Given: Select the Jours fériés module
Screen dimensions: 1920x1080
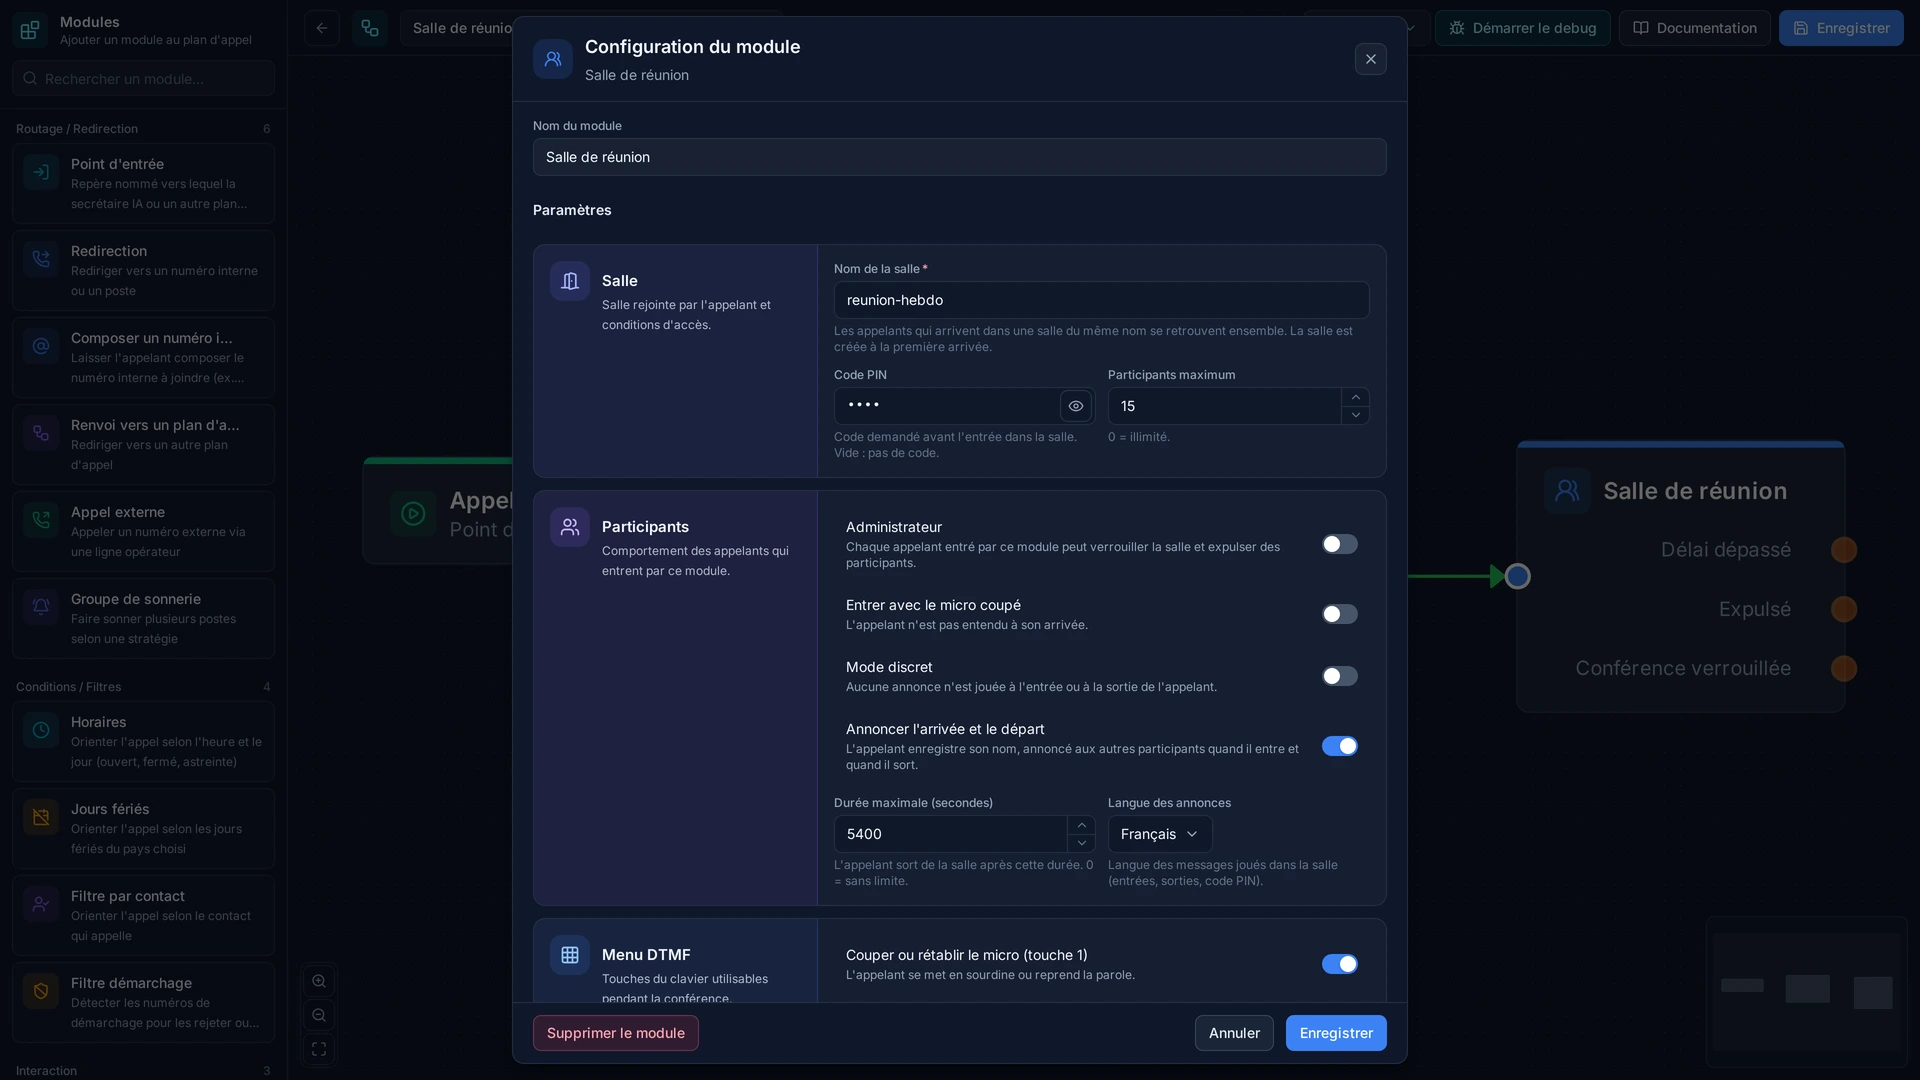Looking at the screenshot, I should click(x=143, y=829).
